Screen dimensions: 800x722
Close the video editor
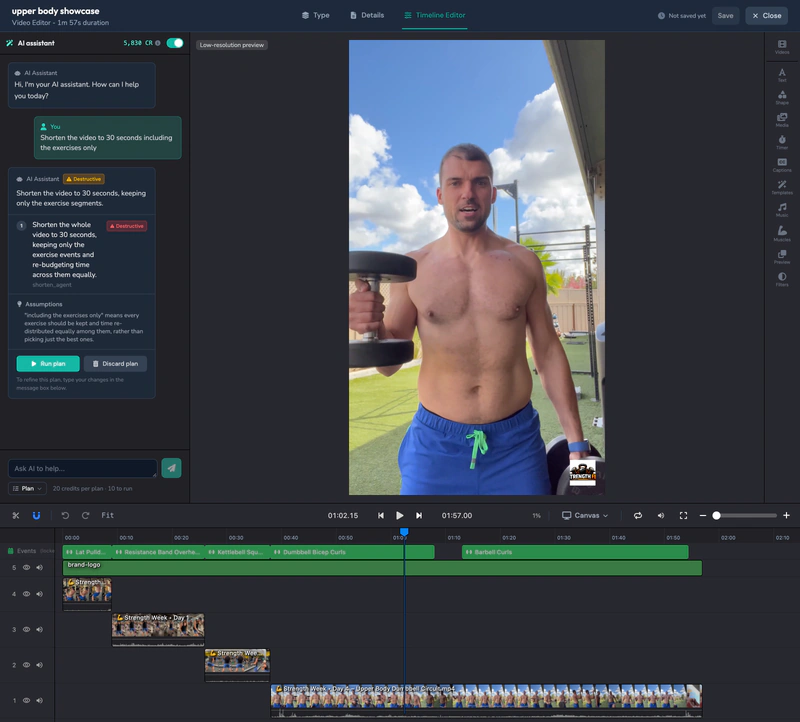pos(766,15)
